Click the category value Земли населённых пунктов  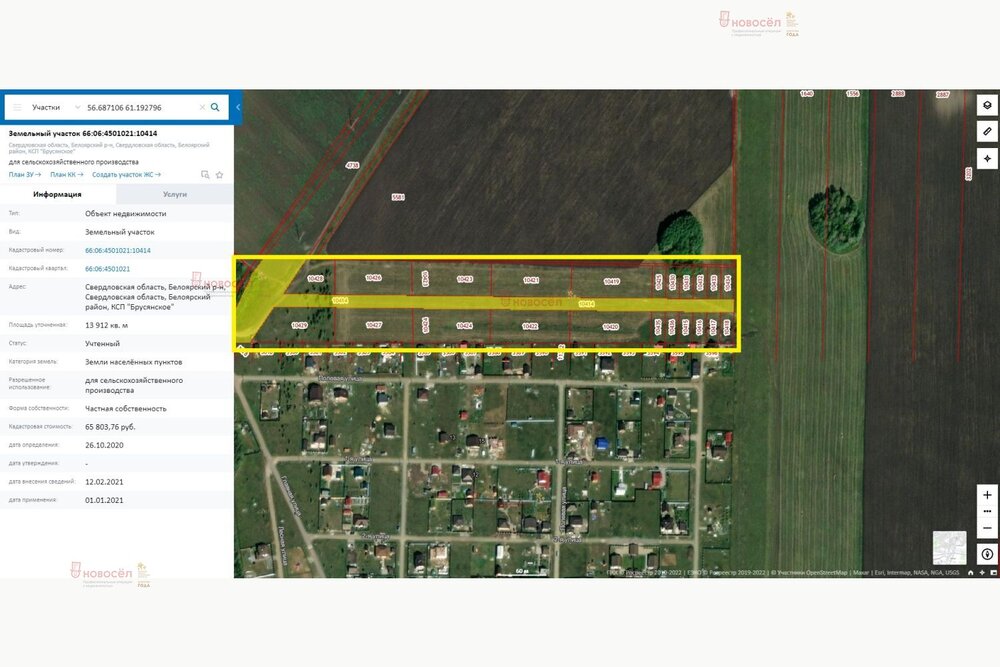point(134,362)
